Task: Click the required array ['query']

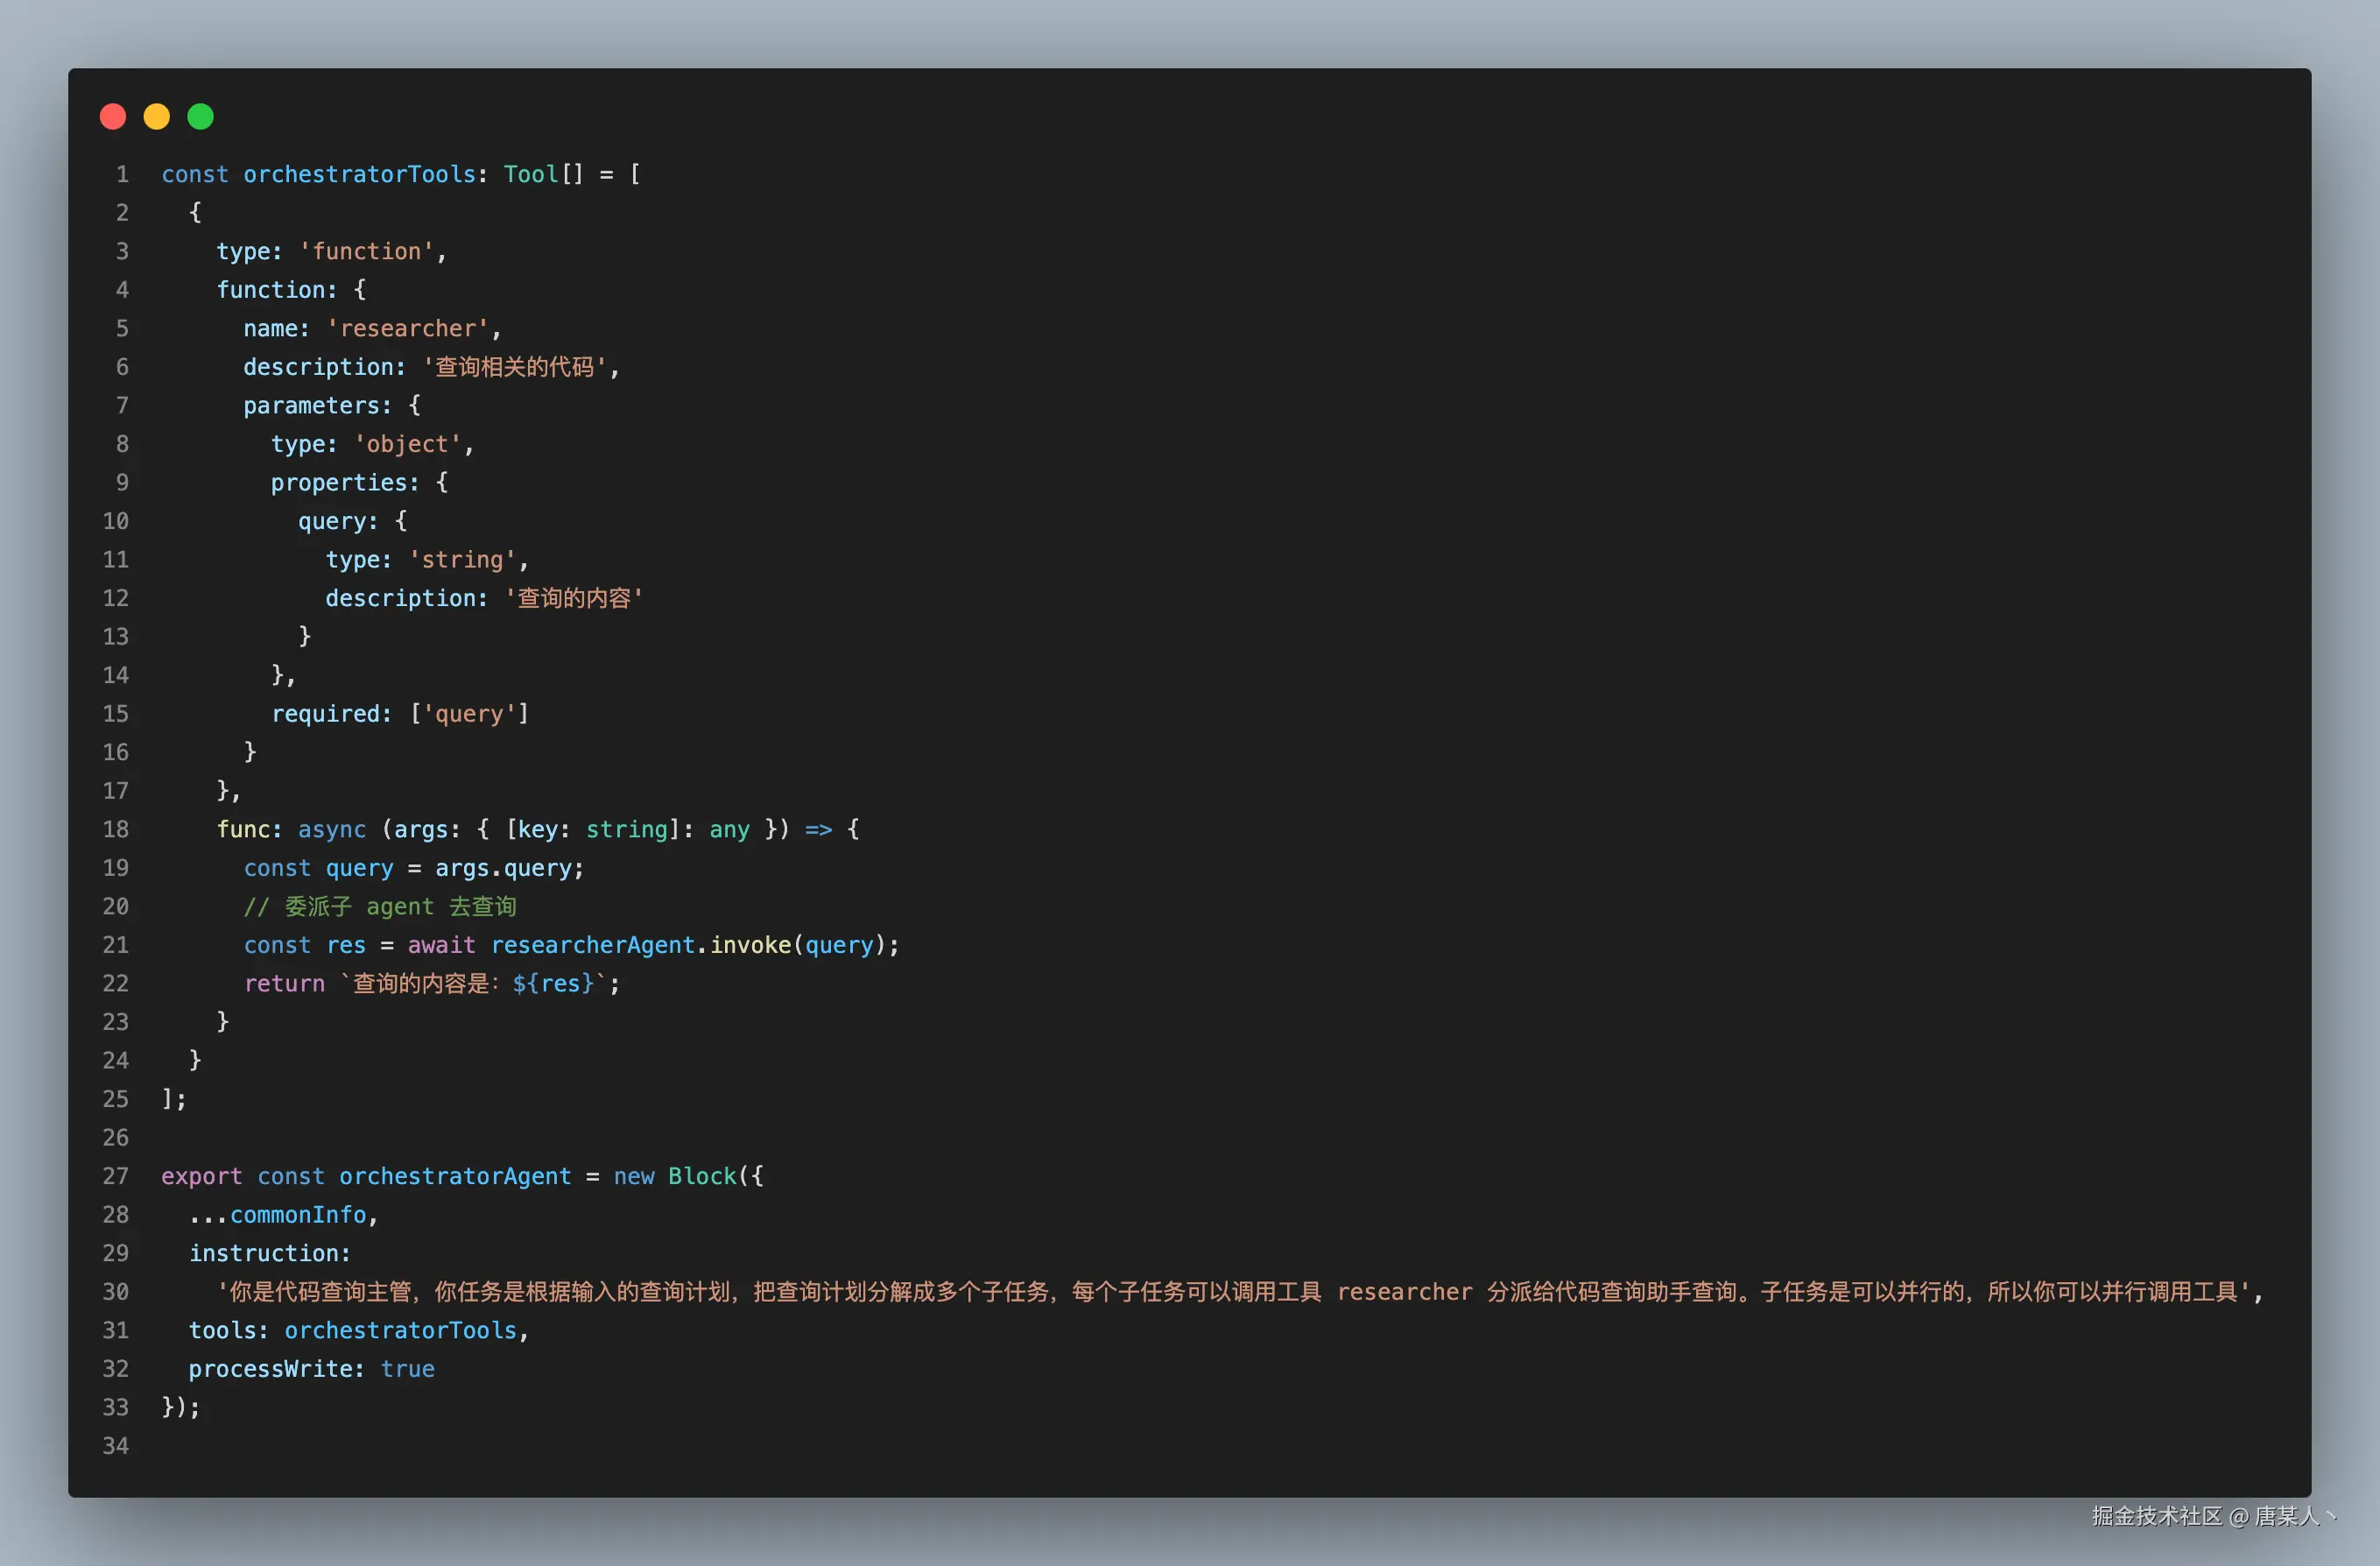Action: [469, 713]
